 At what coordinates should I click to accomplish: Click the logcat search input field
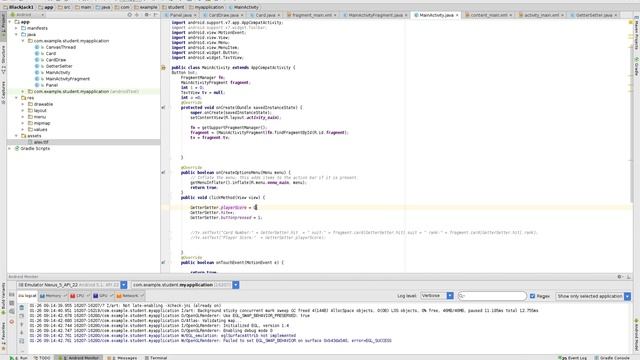(492, 296)
